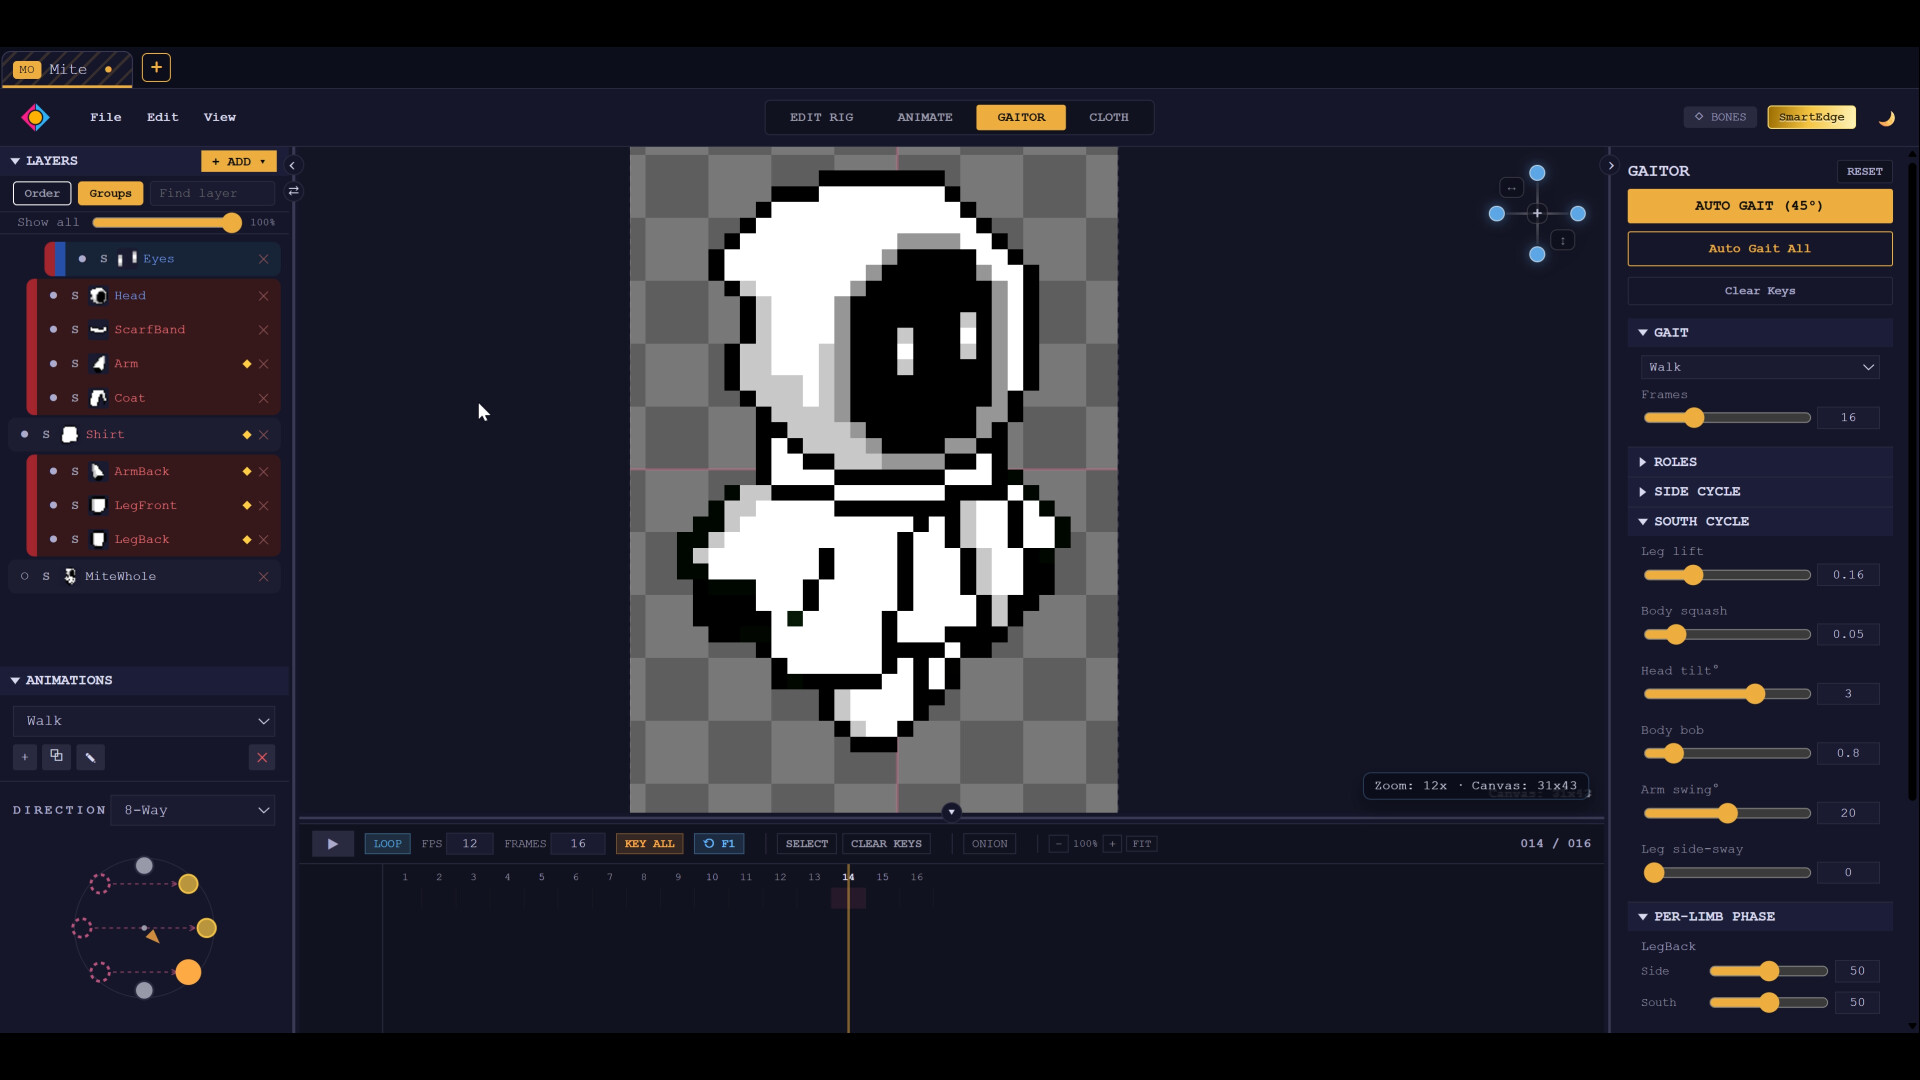Image resolution: width=1920 pixels, height=1080 pixels.
Task: Delete the Walk animation red X
Action: [262, 757]
